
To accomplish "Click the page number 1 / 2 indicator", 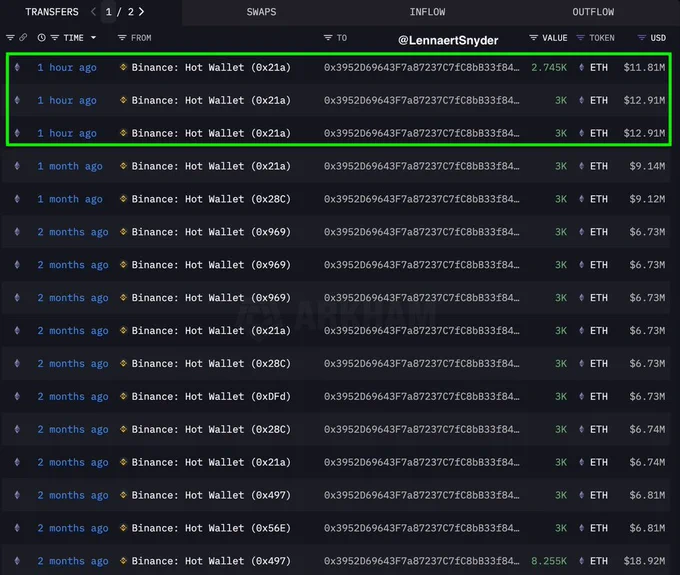I will pos(119,12).
